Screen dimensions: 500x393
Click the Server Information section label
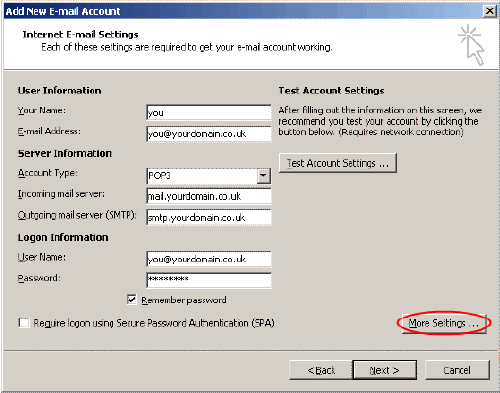[65, 153]
